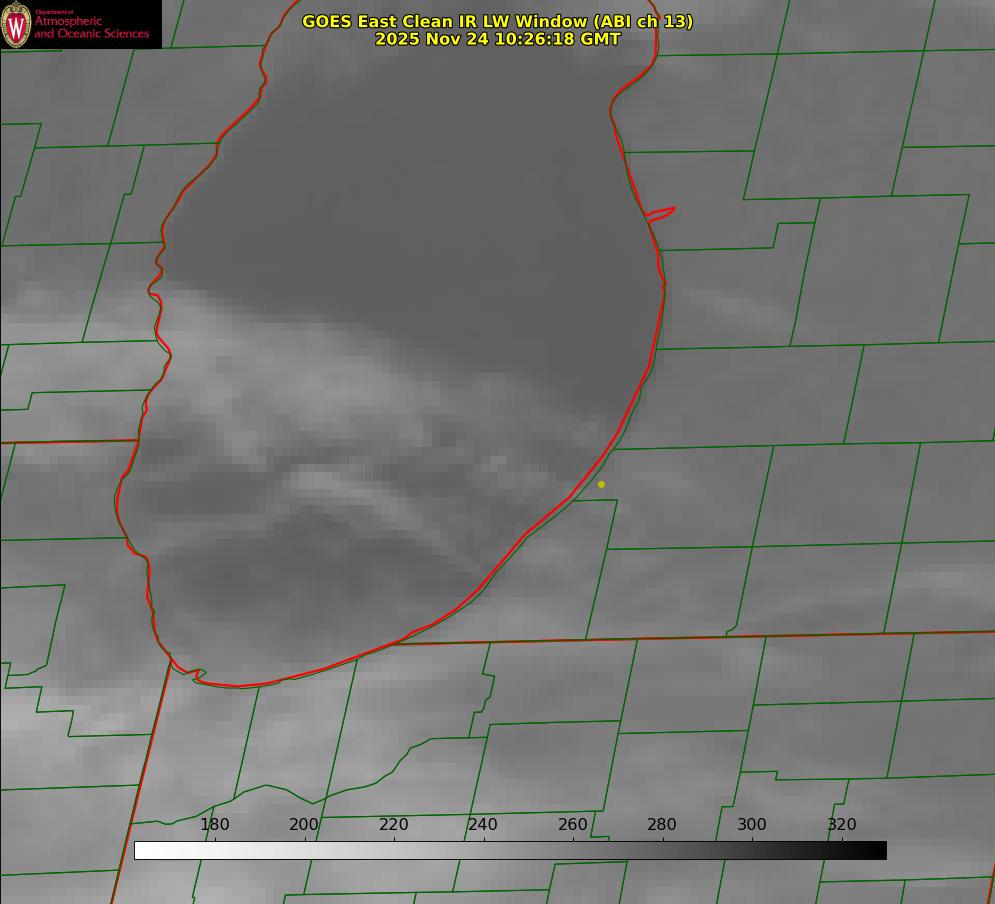Click the small red peninsula outline on the east shore

click(661, 214)
